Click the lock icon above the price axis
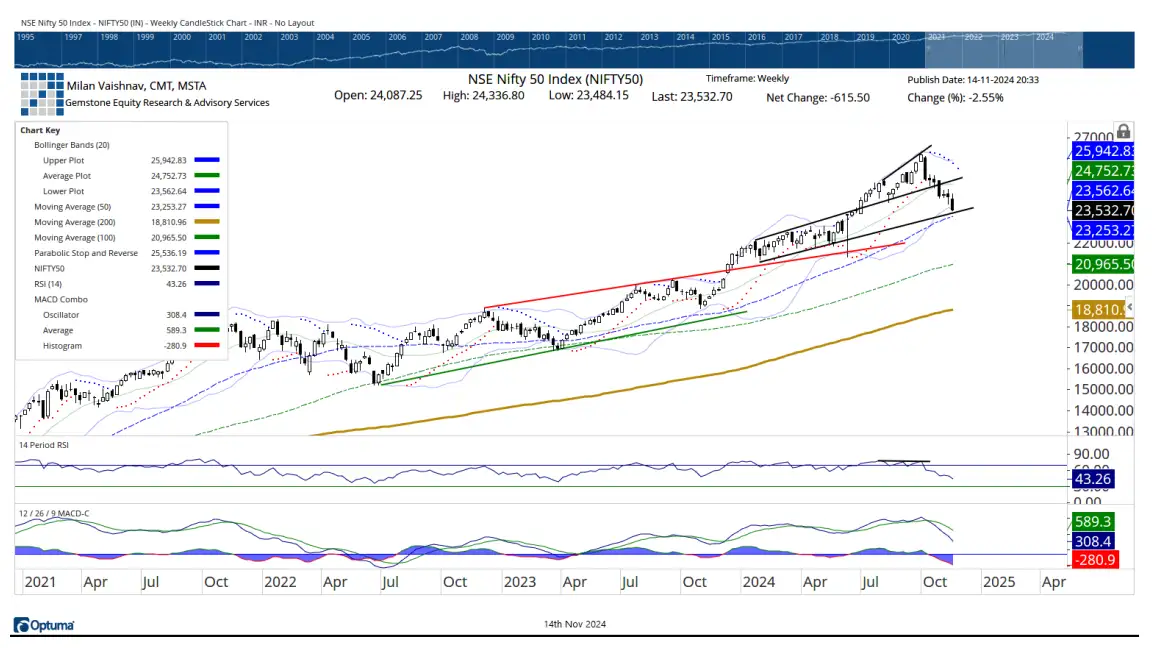 (1123, 131)
